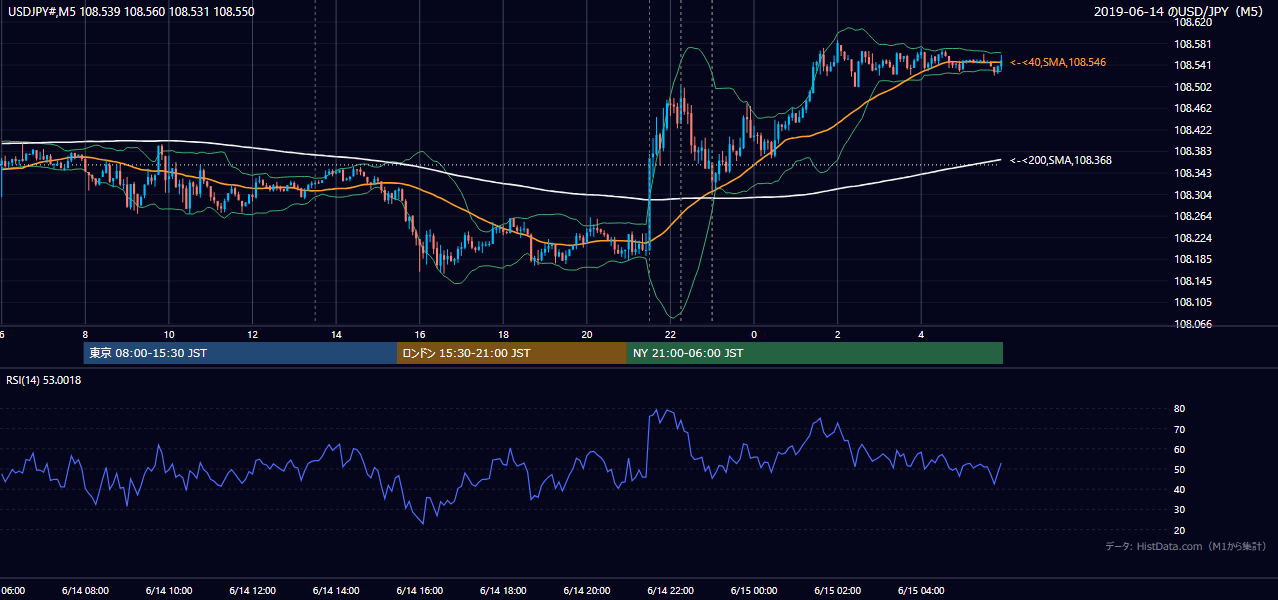Click the 6/15 02:00 bottom time label

click(x=838, y=590)
